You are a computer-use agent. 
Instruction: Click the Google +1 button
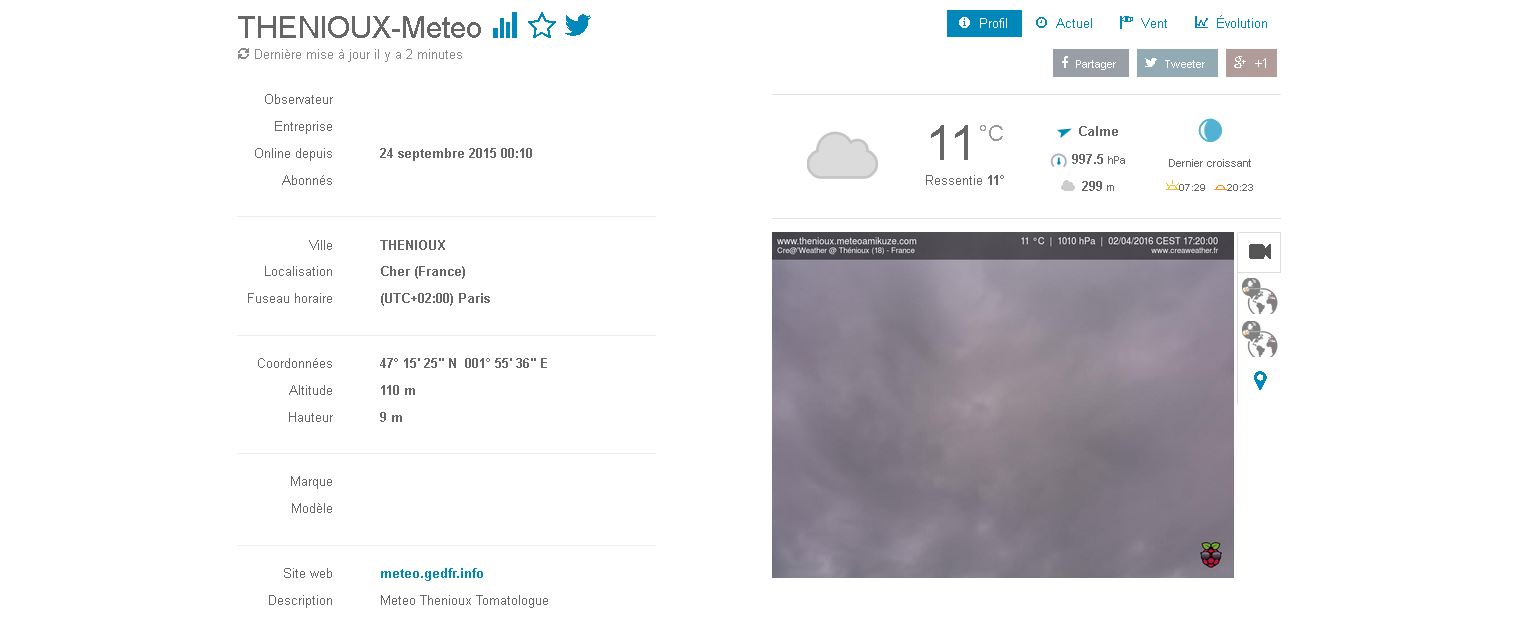[1251, 63]
